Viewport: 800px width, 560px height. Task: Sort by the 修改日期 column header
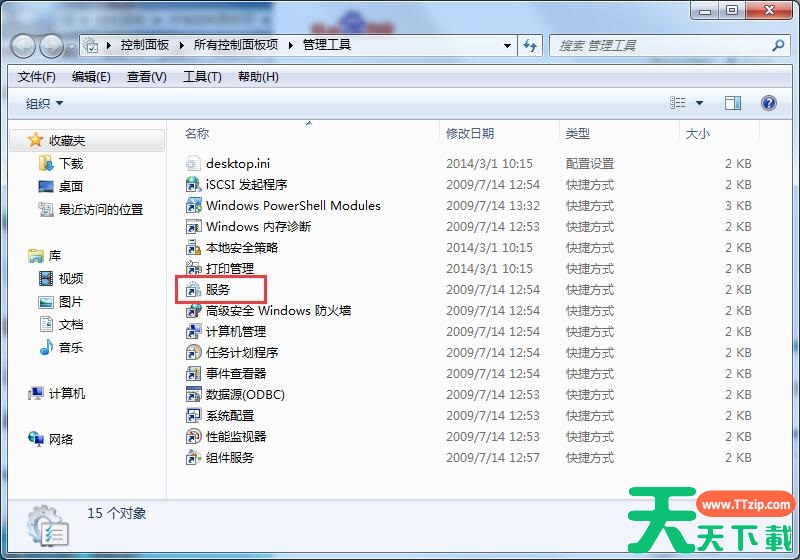470,134
